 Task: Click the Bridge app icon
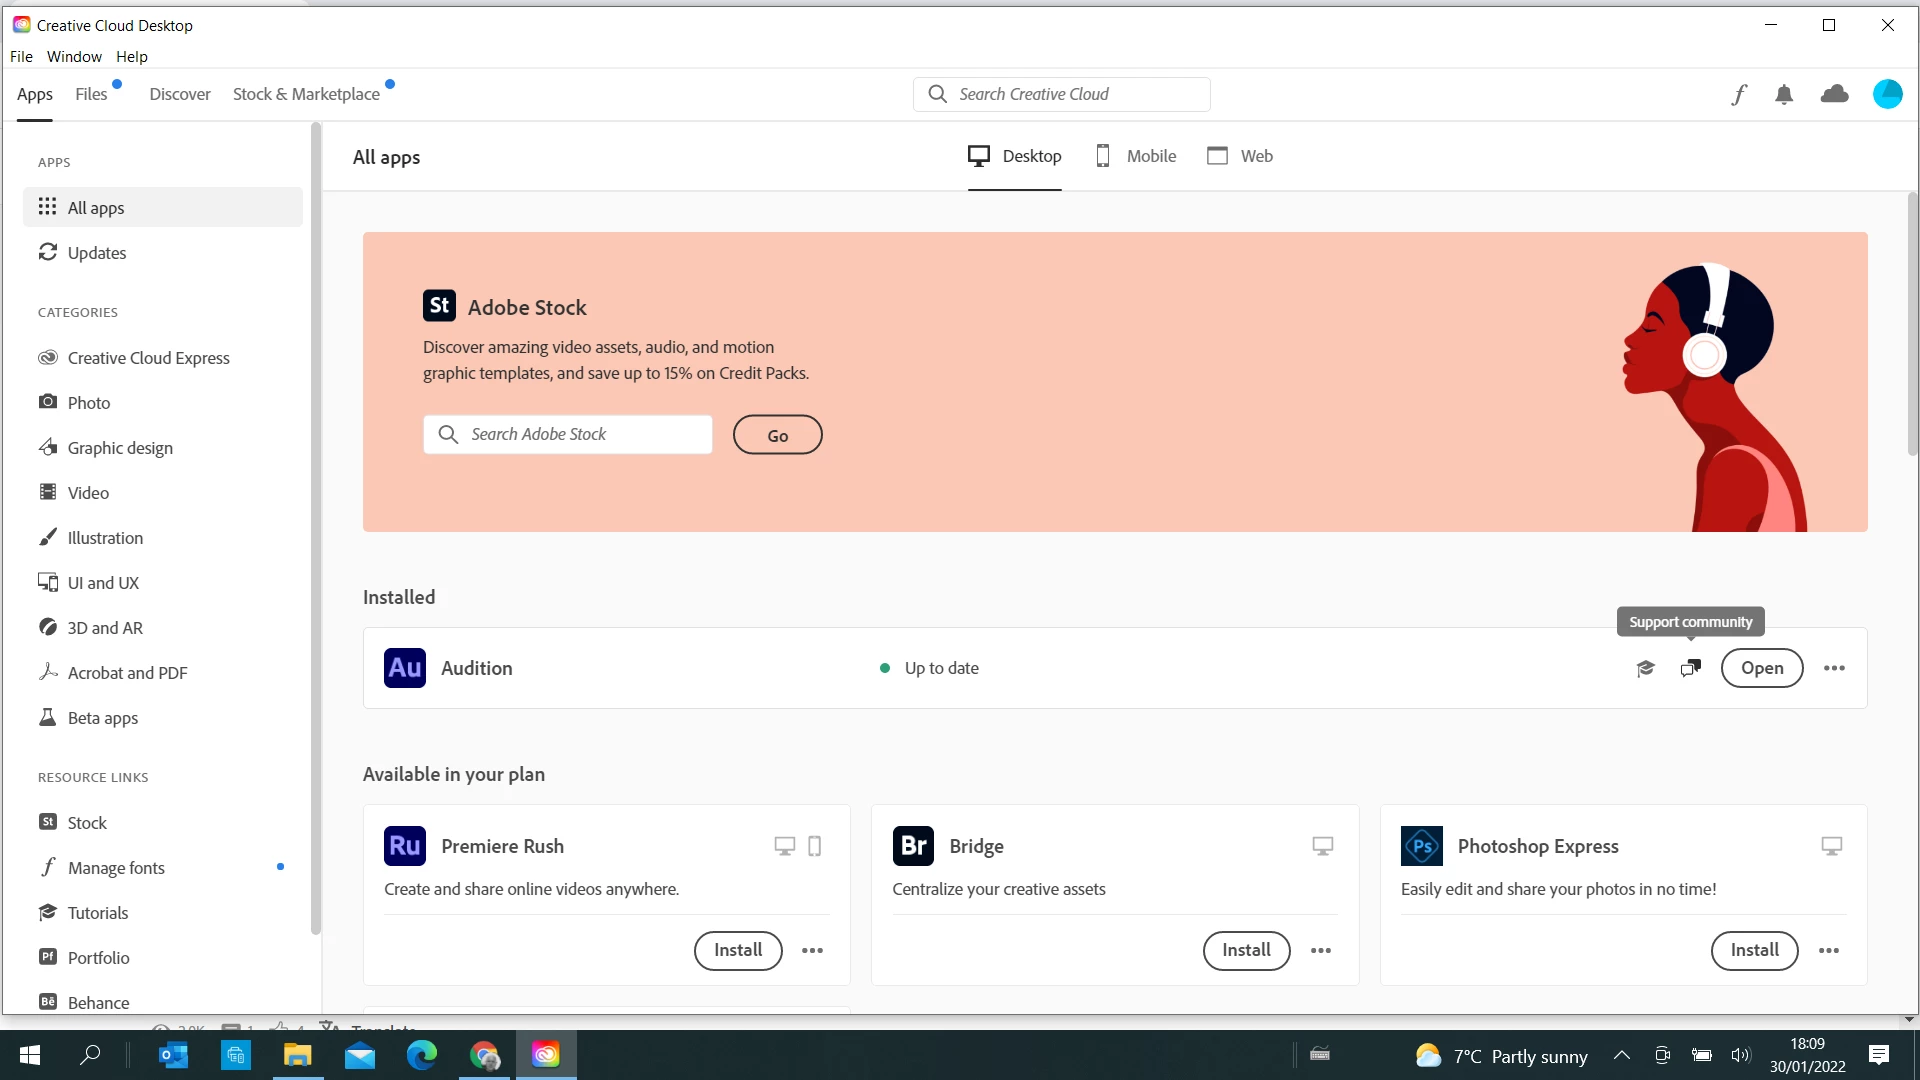click(x=913, y=846)
